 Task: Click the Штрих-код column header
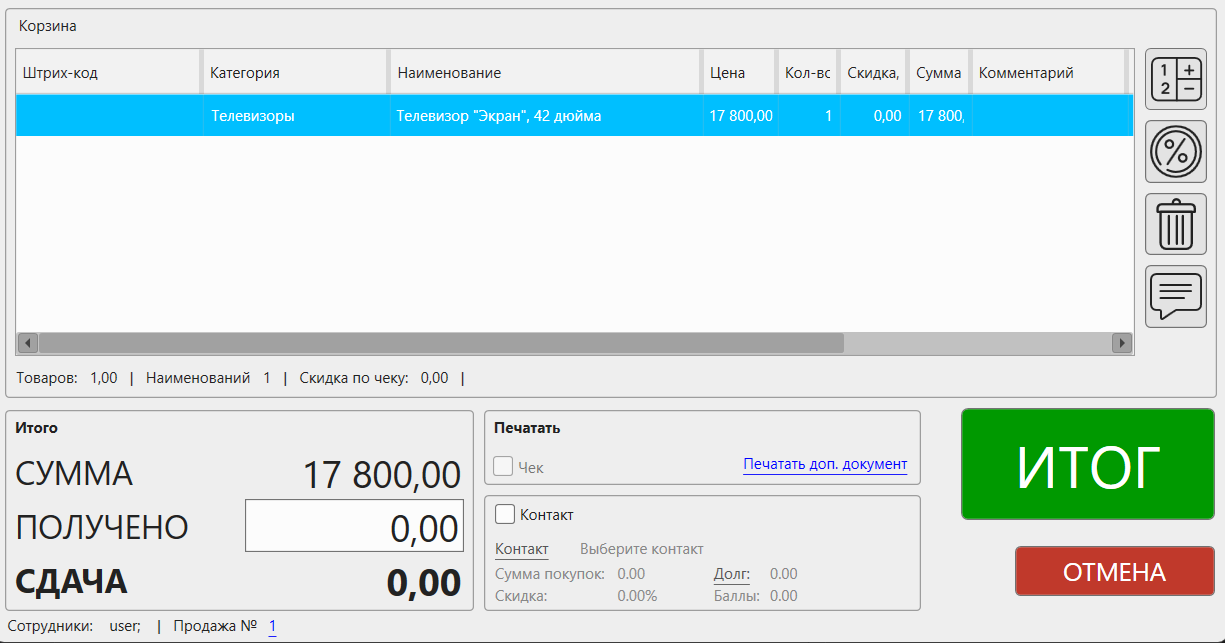point(108,73)
